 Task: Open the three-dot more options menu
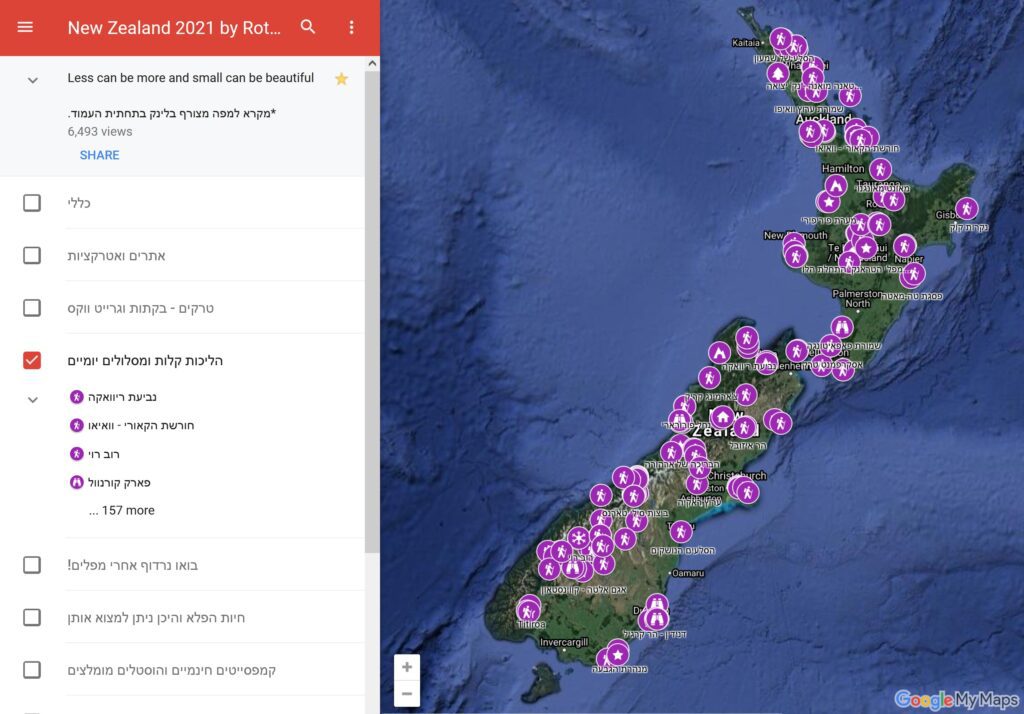(x=351, y=27)
